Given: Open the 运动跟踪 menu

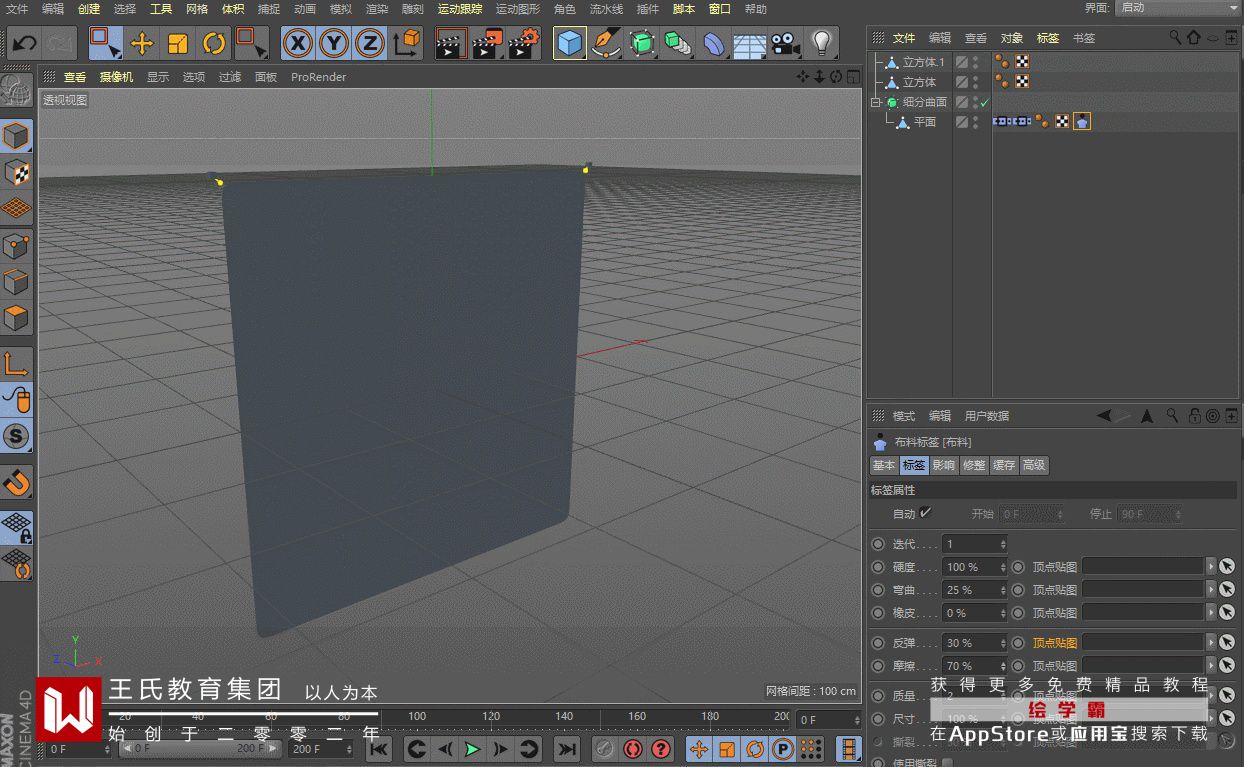Looking at the screenshot, I should [460, 9].
